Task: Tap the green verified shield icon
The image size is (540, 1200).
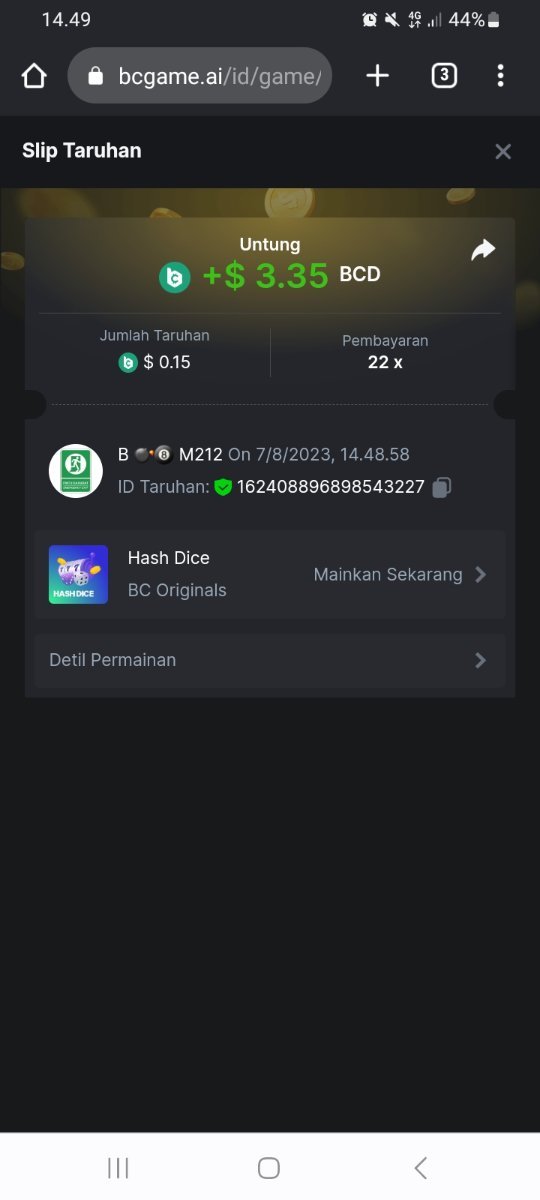Action: pos(223,487)
